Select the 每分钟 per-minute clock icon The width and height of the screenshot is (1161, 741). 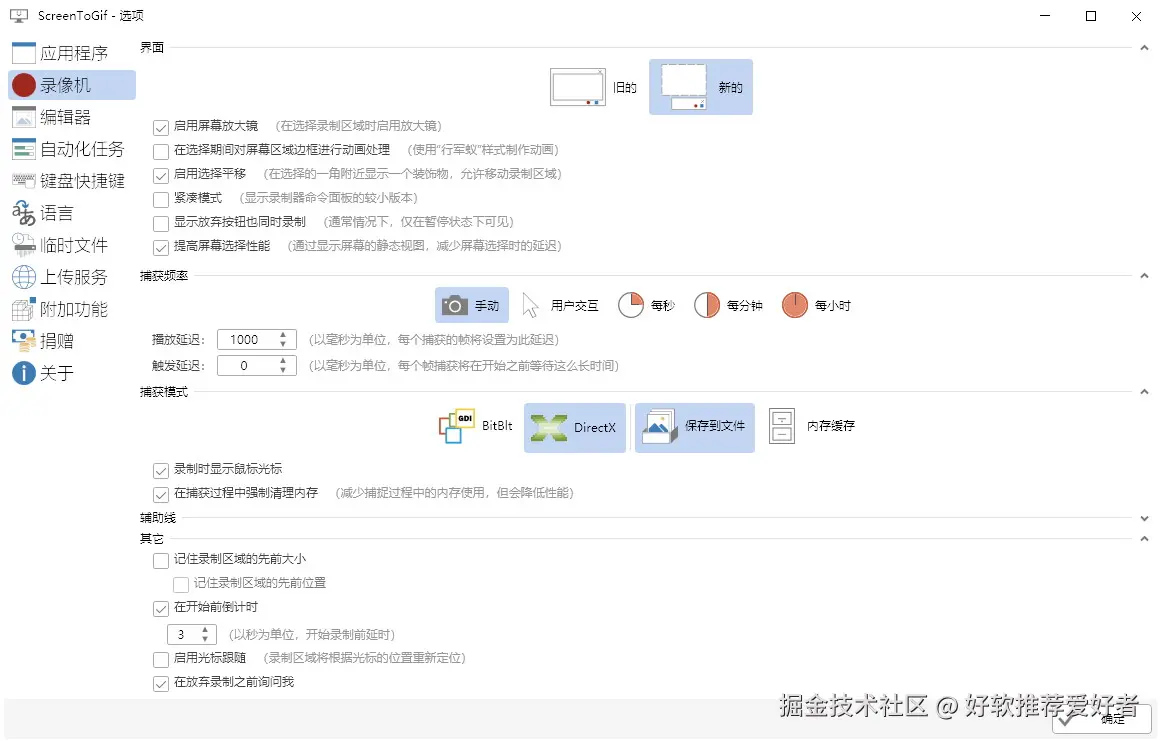(707, 305)
